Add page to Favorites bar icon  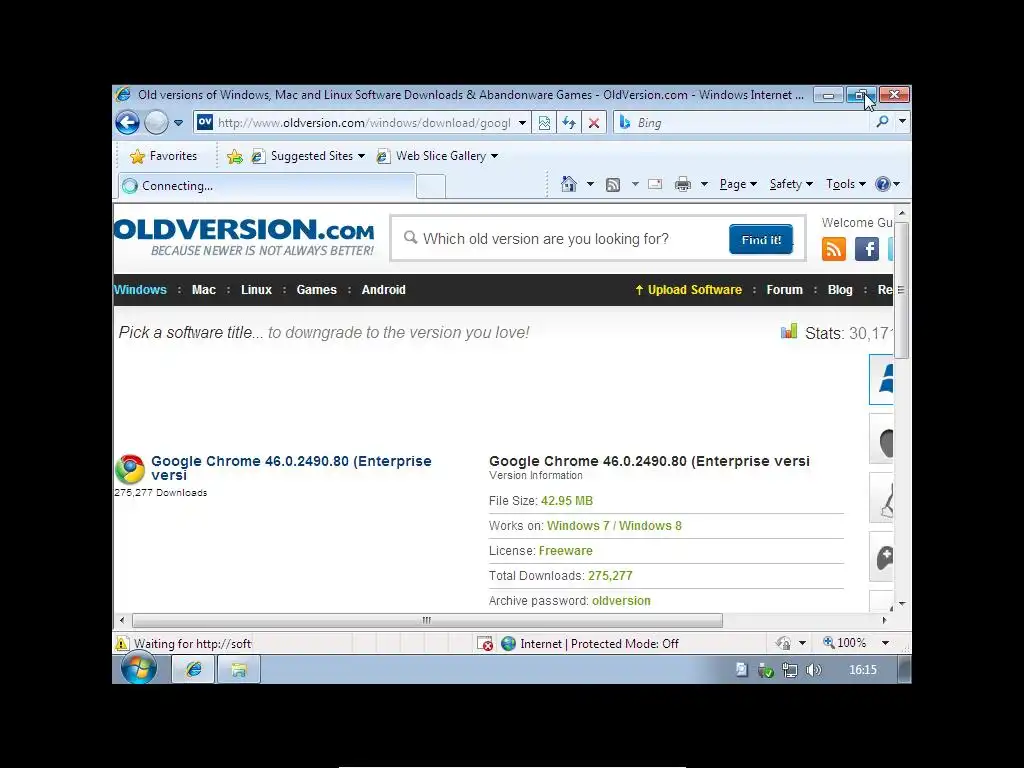tap(234, 156)
